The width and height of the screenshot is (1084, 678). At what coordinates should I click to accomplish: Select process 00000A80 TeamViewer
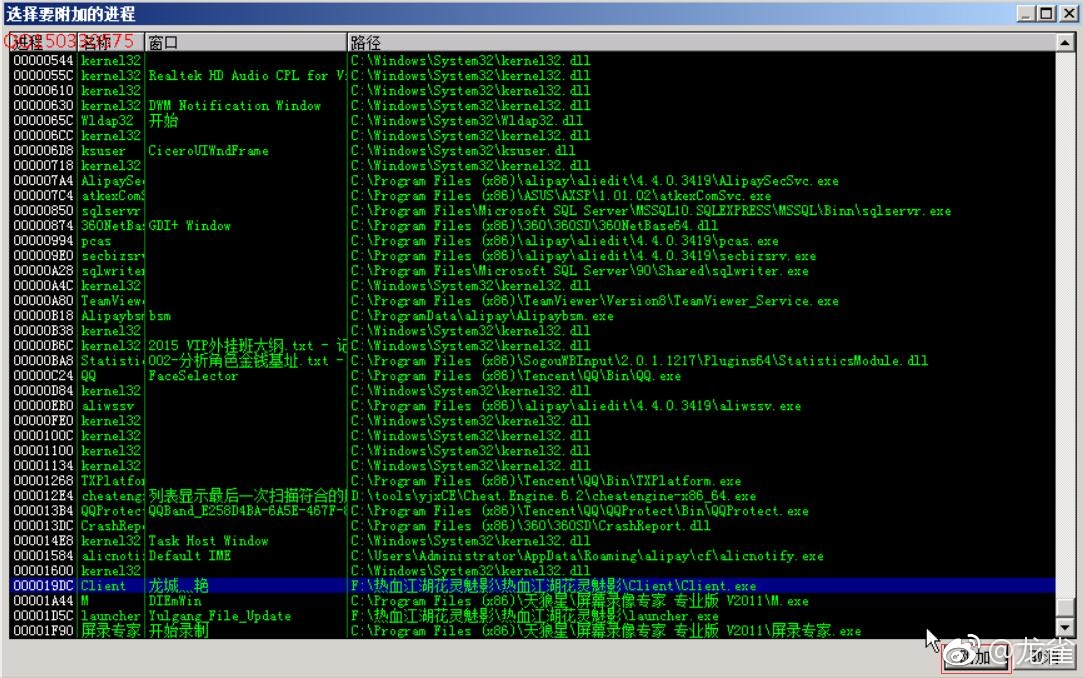pos(533,301)
